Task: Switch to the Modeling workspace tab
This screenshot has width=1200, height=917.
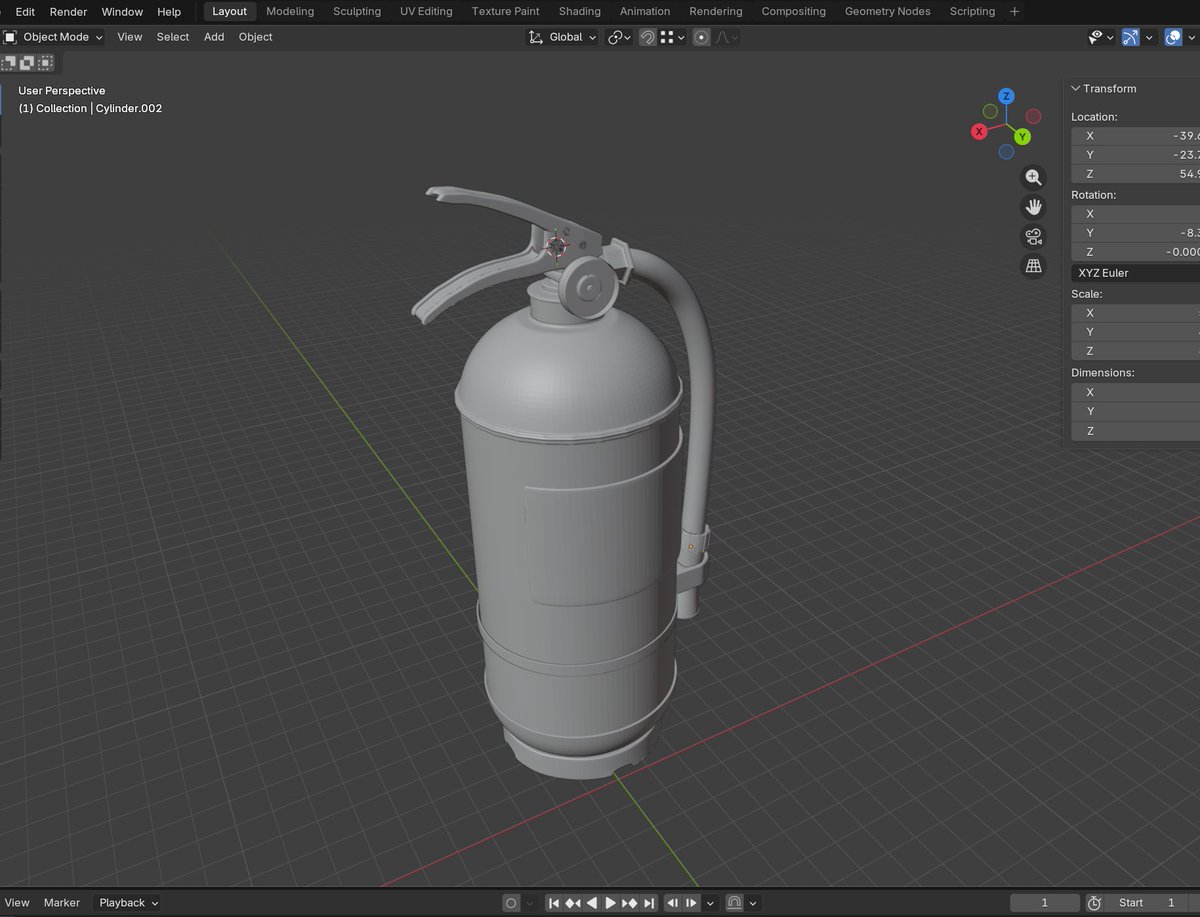Action: coord(290,11)
